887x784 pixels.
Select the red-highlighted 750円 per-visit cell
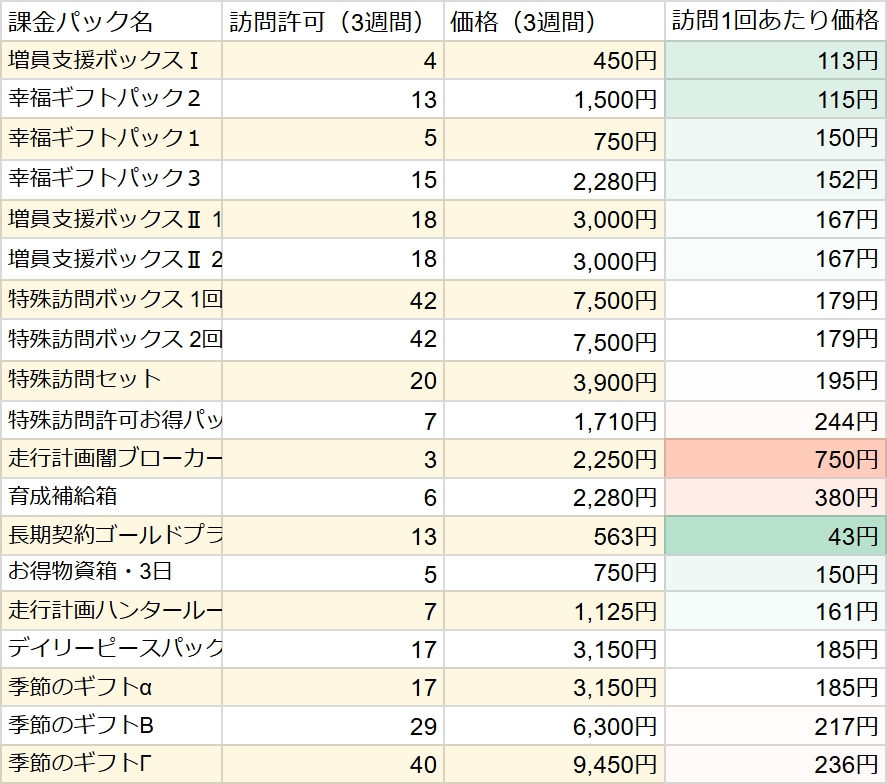776,459
